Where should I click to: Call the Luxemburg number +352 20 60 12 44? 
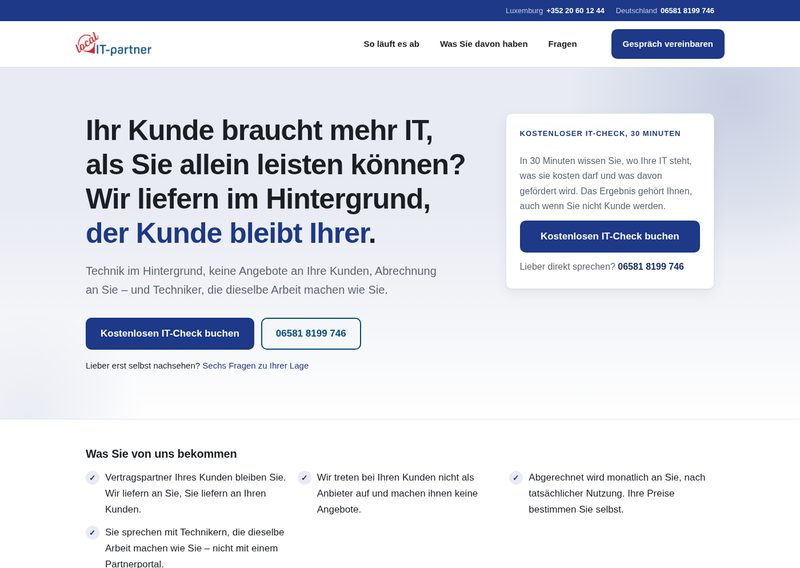tap(575, 11)
